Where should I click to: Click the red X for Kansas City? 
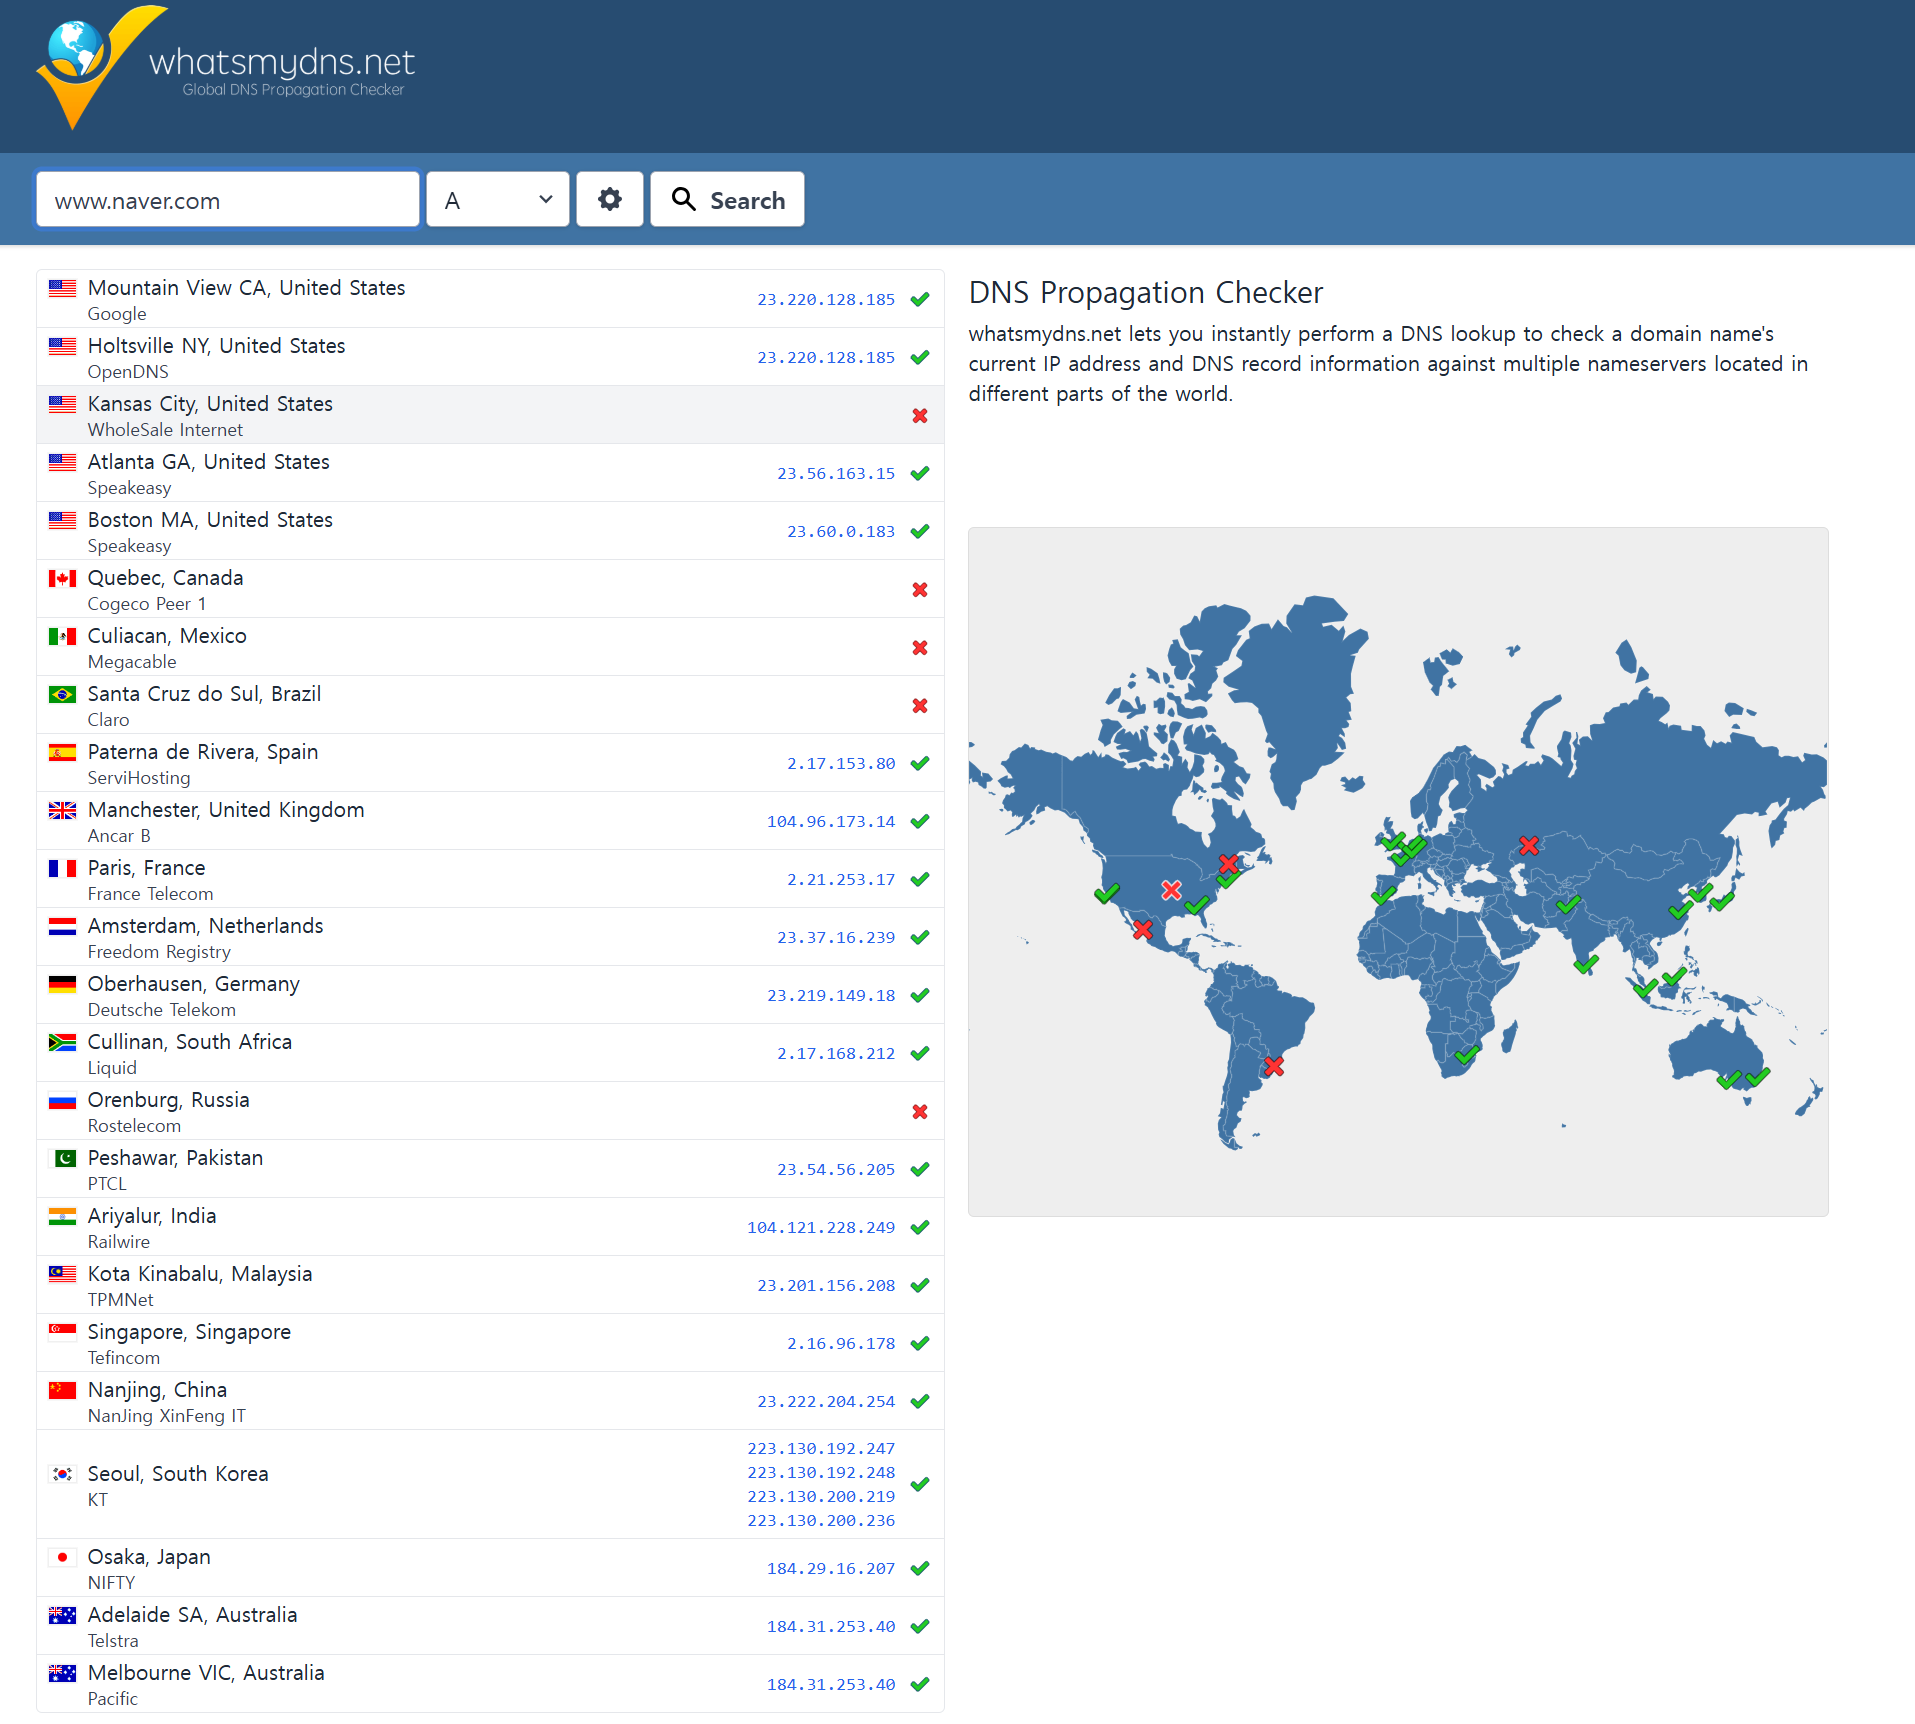(x=920, y=415)
